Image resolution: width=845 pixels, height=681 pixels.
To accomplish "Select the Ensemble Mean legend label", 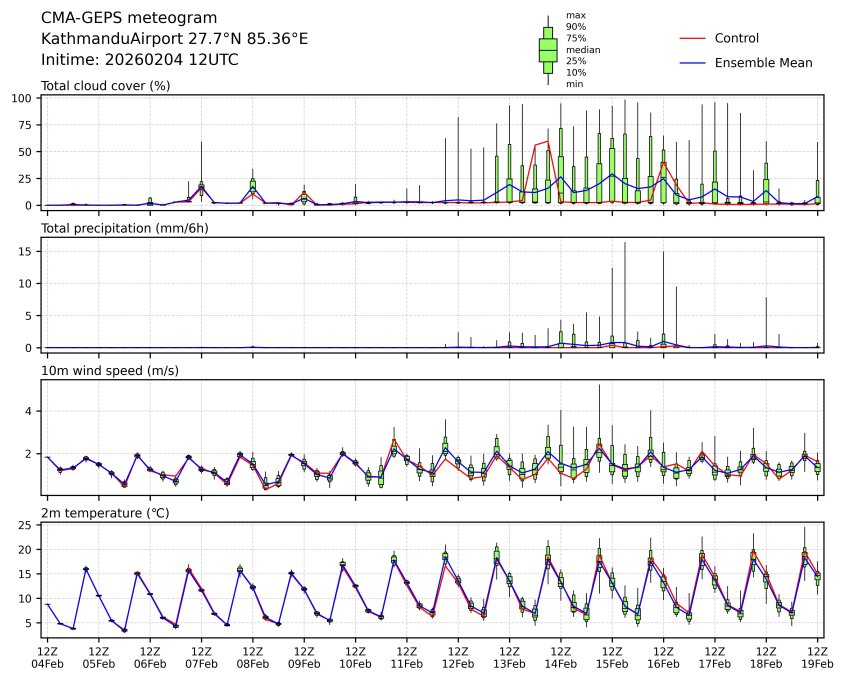I will coord(763,62).
